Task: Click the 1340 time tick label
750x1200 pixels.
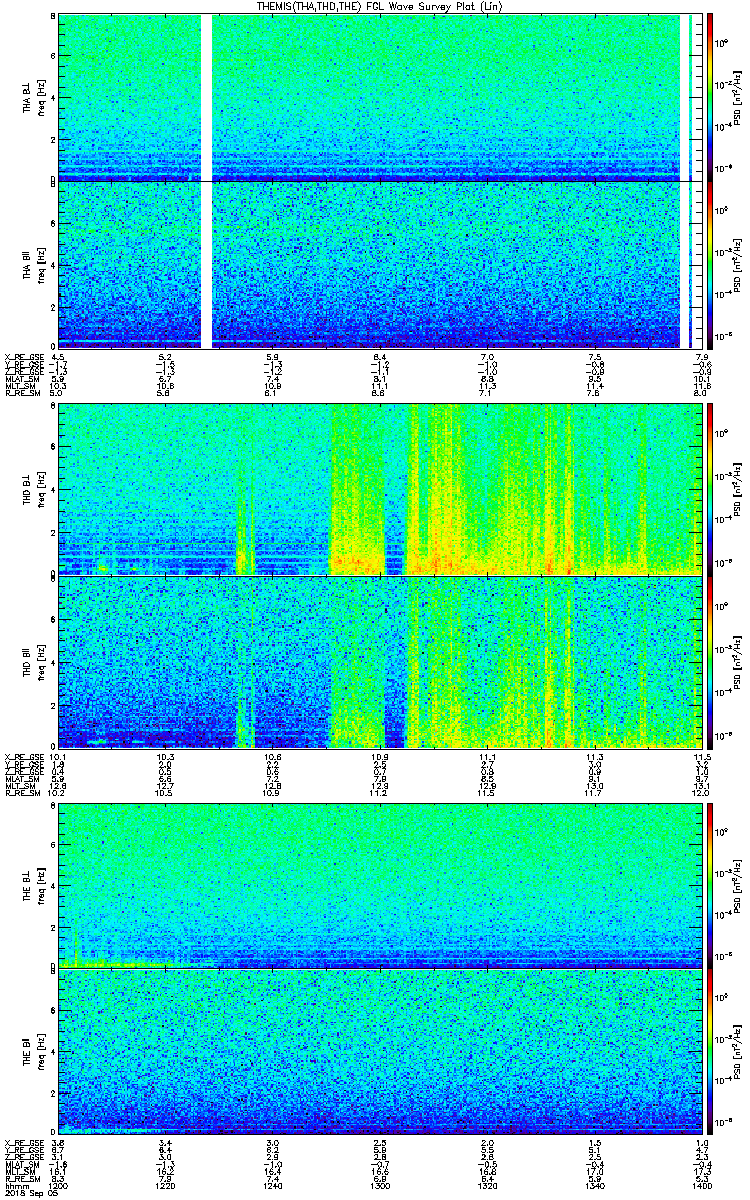Action: (x=593, y=1184)
